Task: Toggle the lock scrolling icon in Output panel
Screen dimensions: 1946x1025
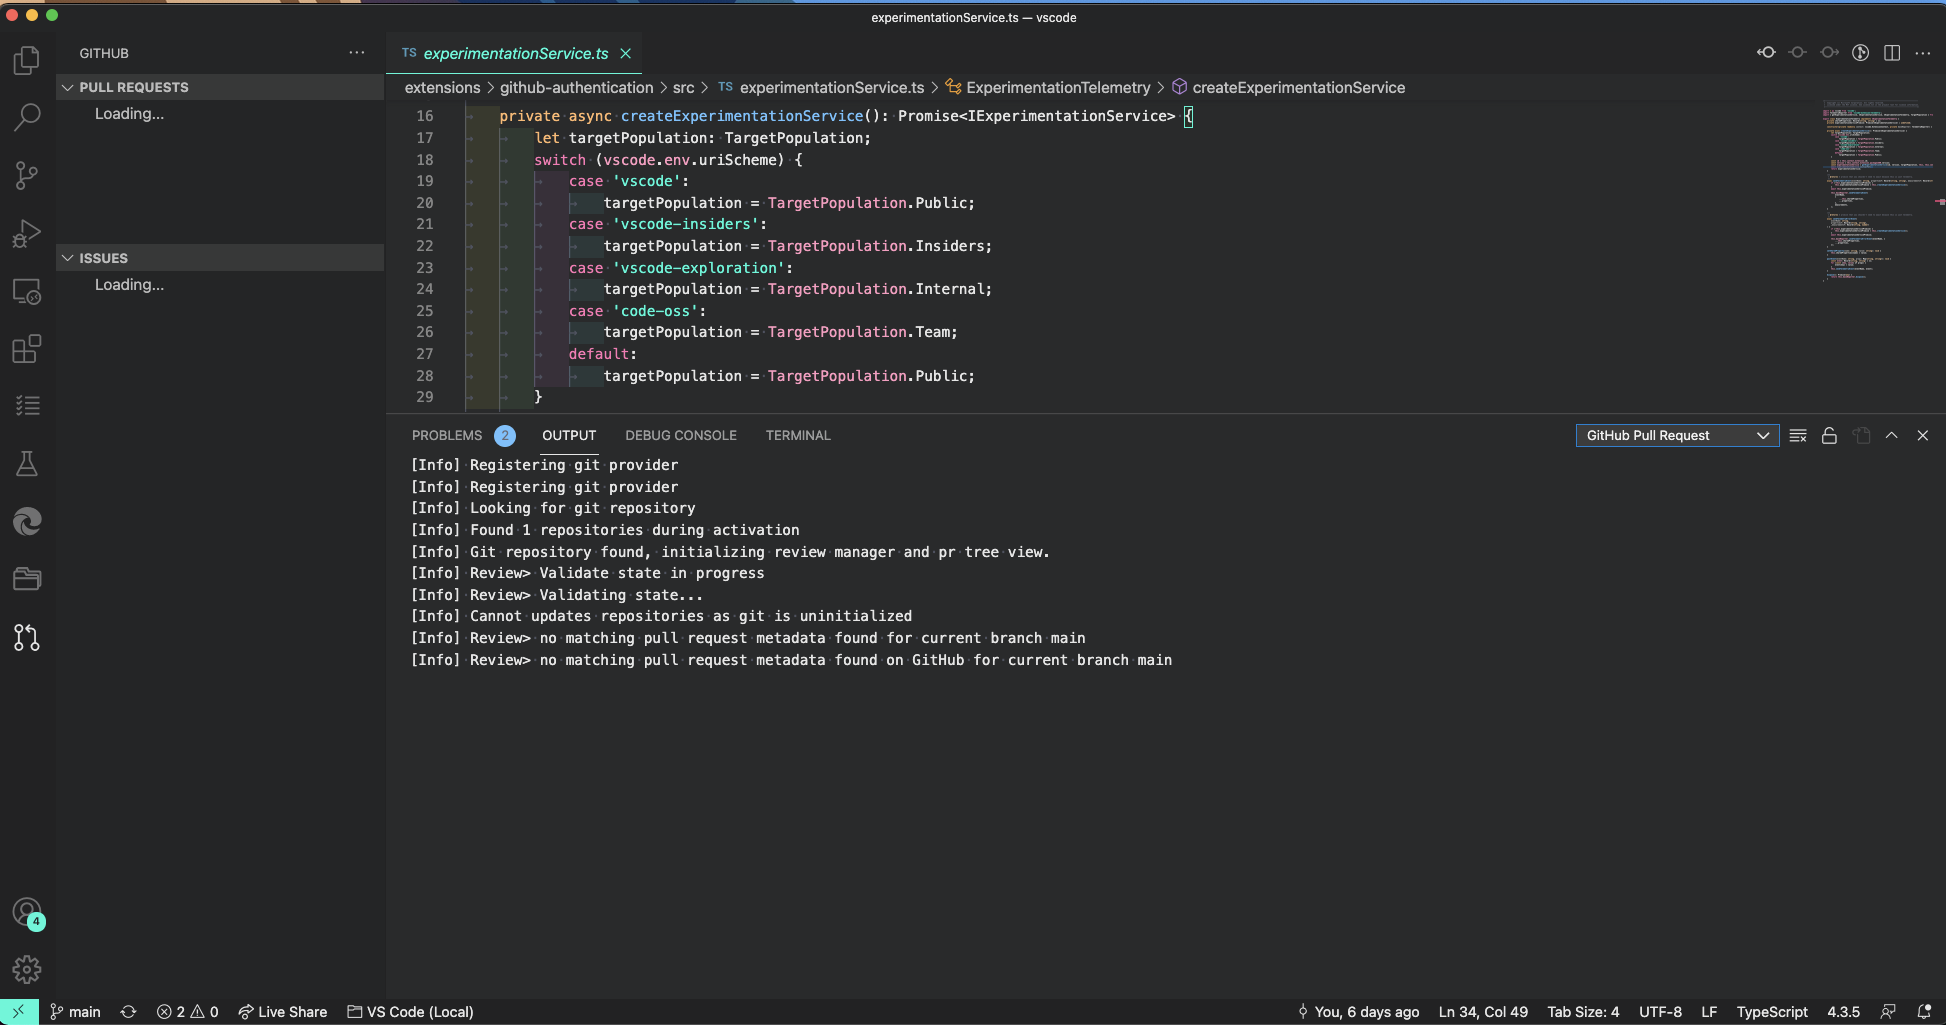Action: [1829, 435]
